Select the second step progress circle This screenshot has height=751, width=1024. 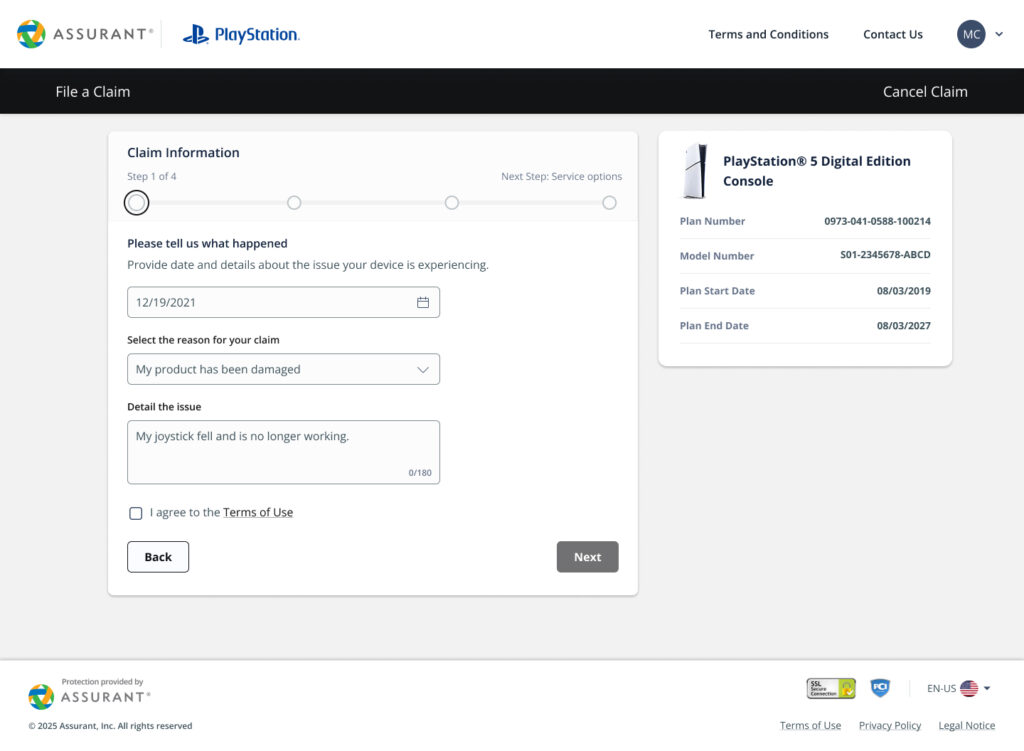click(294, 203)
